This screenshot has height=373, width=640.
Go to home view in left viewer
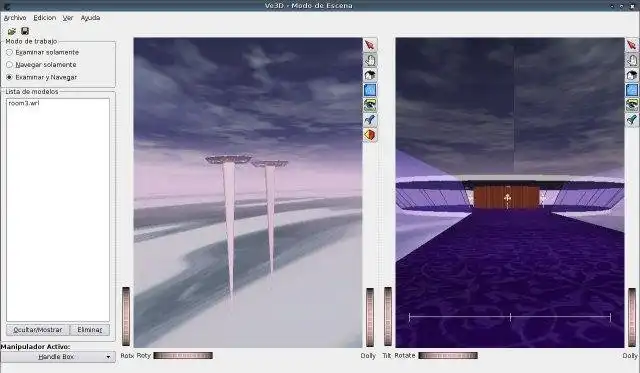click(x=370, y=75)
